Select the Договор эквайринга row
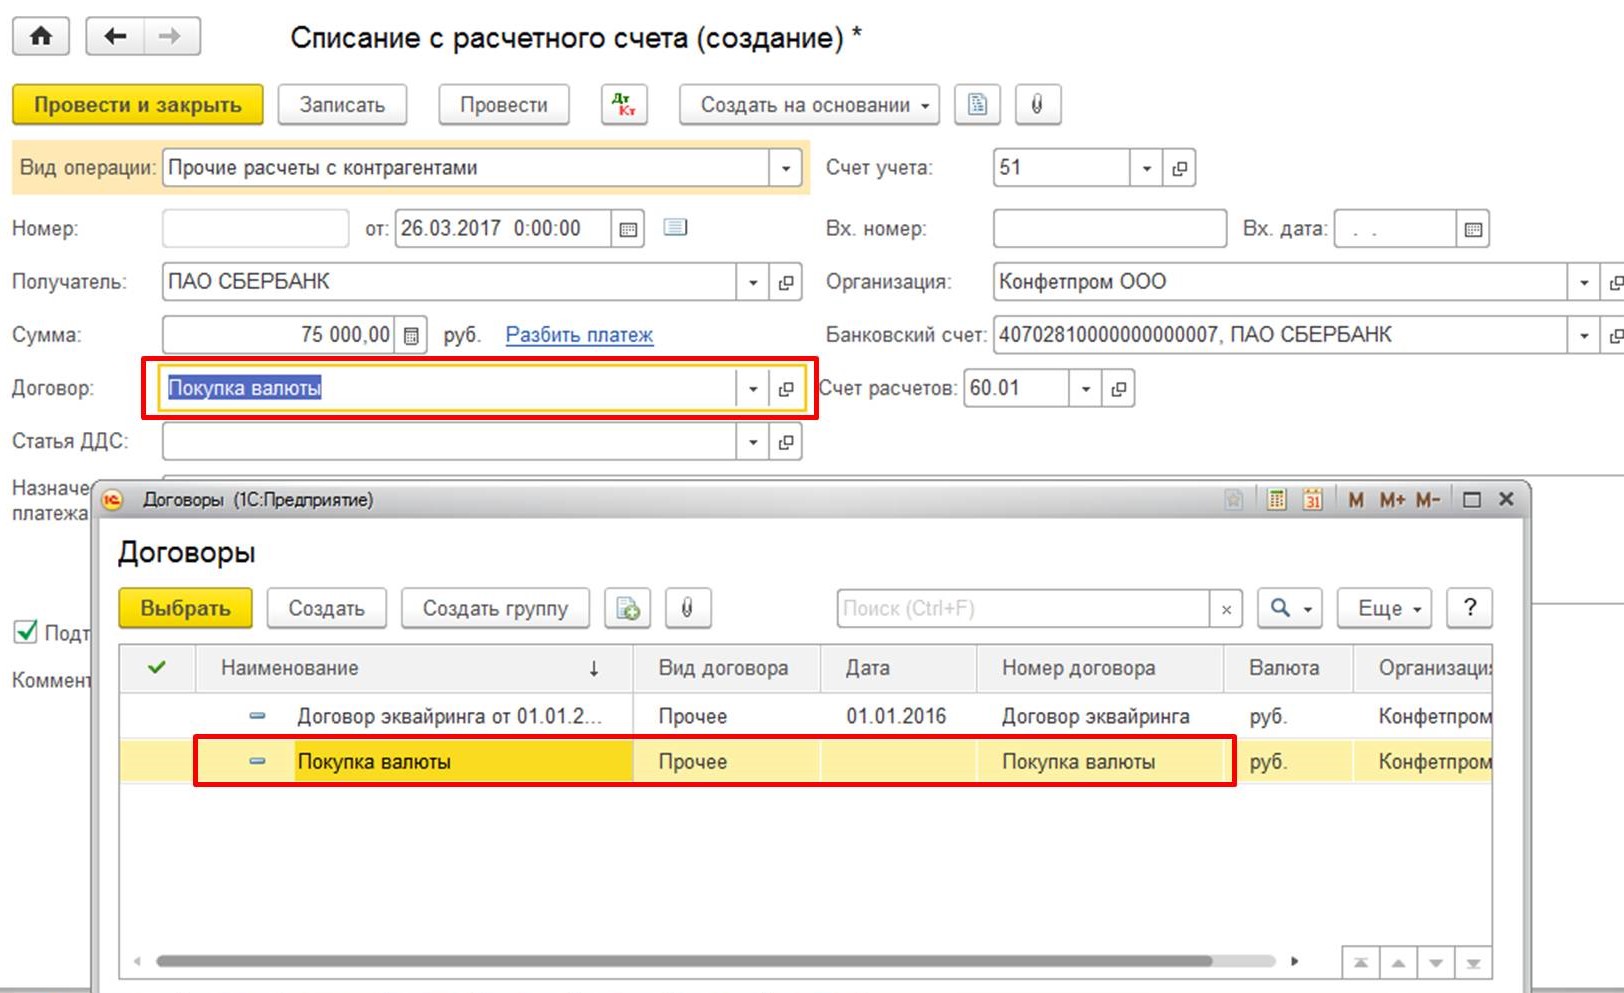Screen dimensions: 1624x993 click(x=449, y=716)
